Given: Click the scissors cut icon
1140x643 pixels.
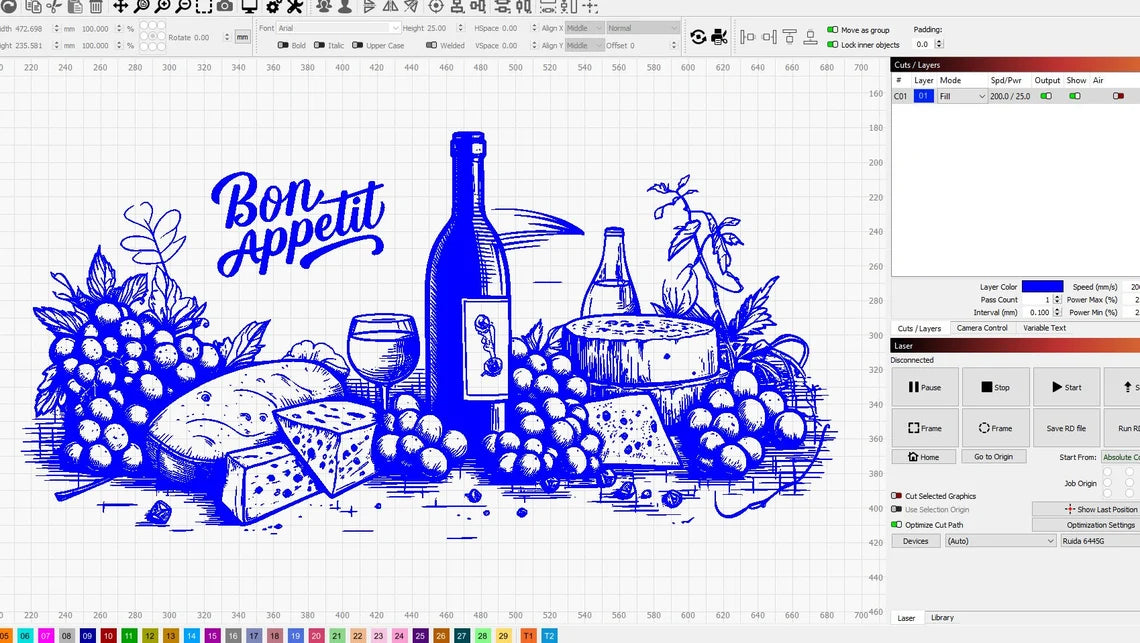Looking at the screenshot, I should coord(55,6).
